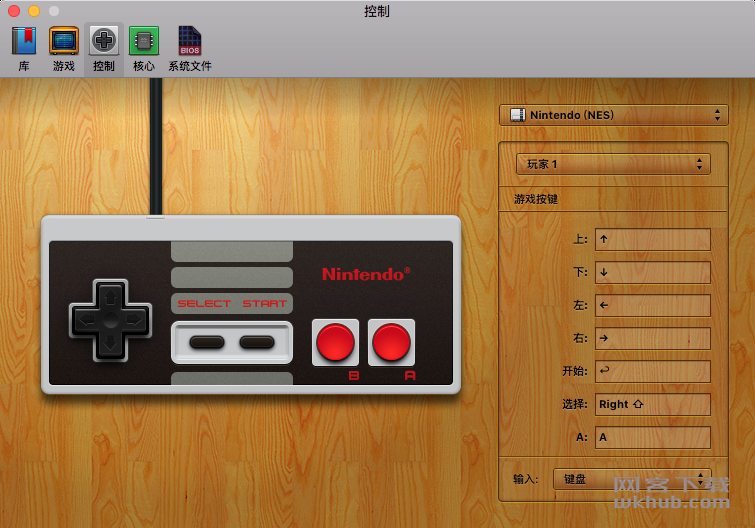Open the Library (库) preferences tab
Screen dimensions: 755x528
[24, 49]
